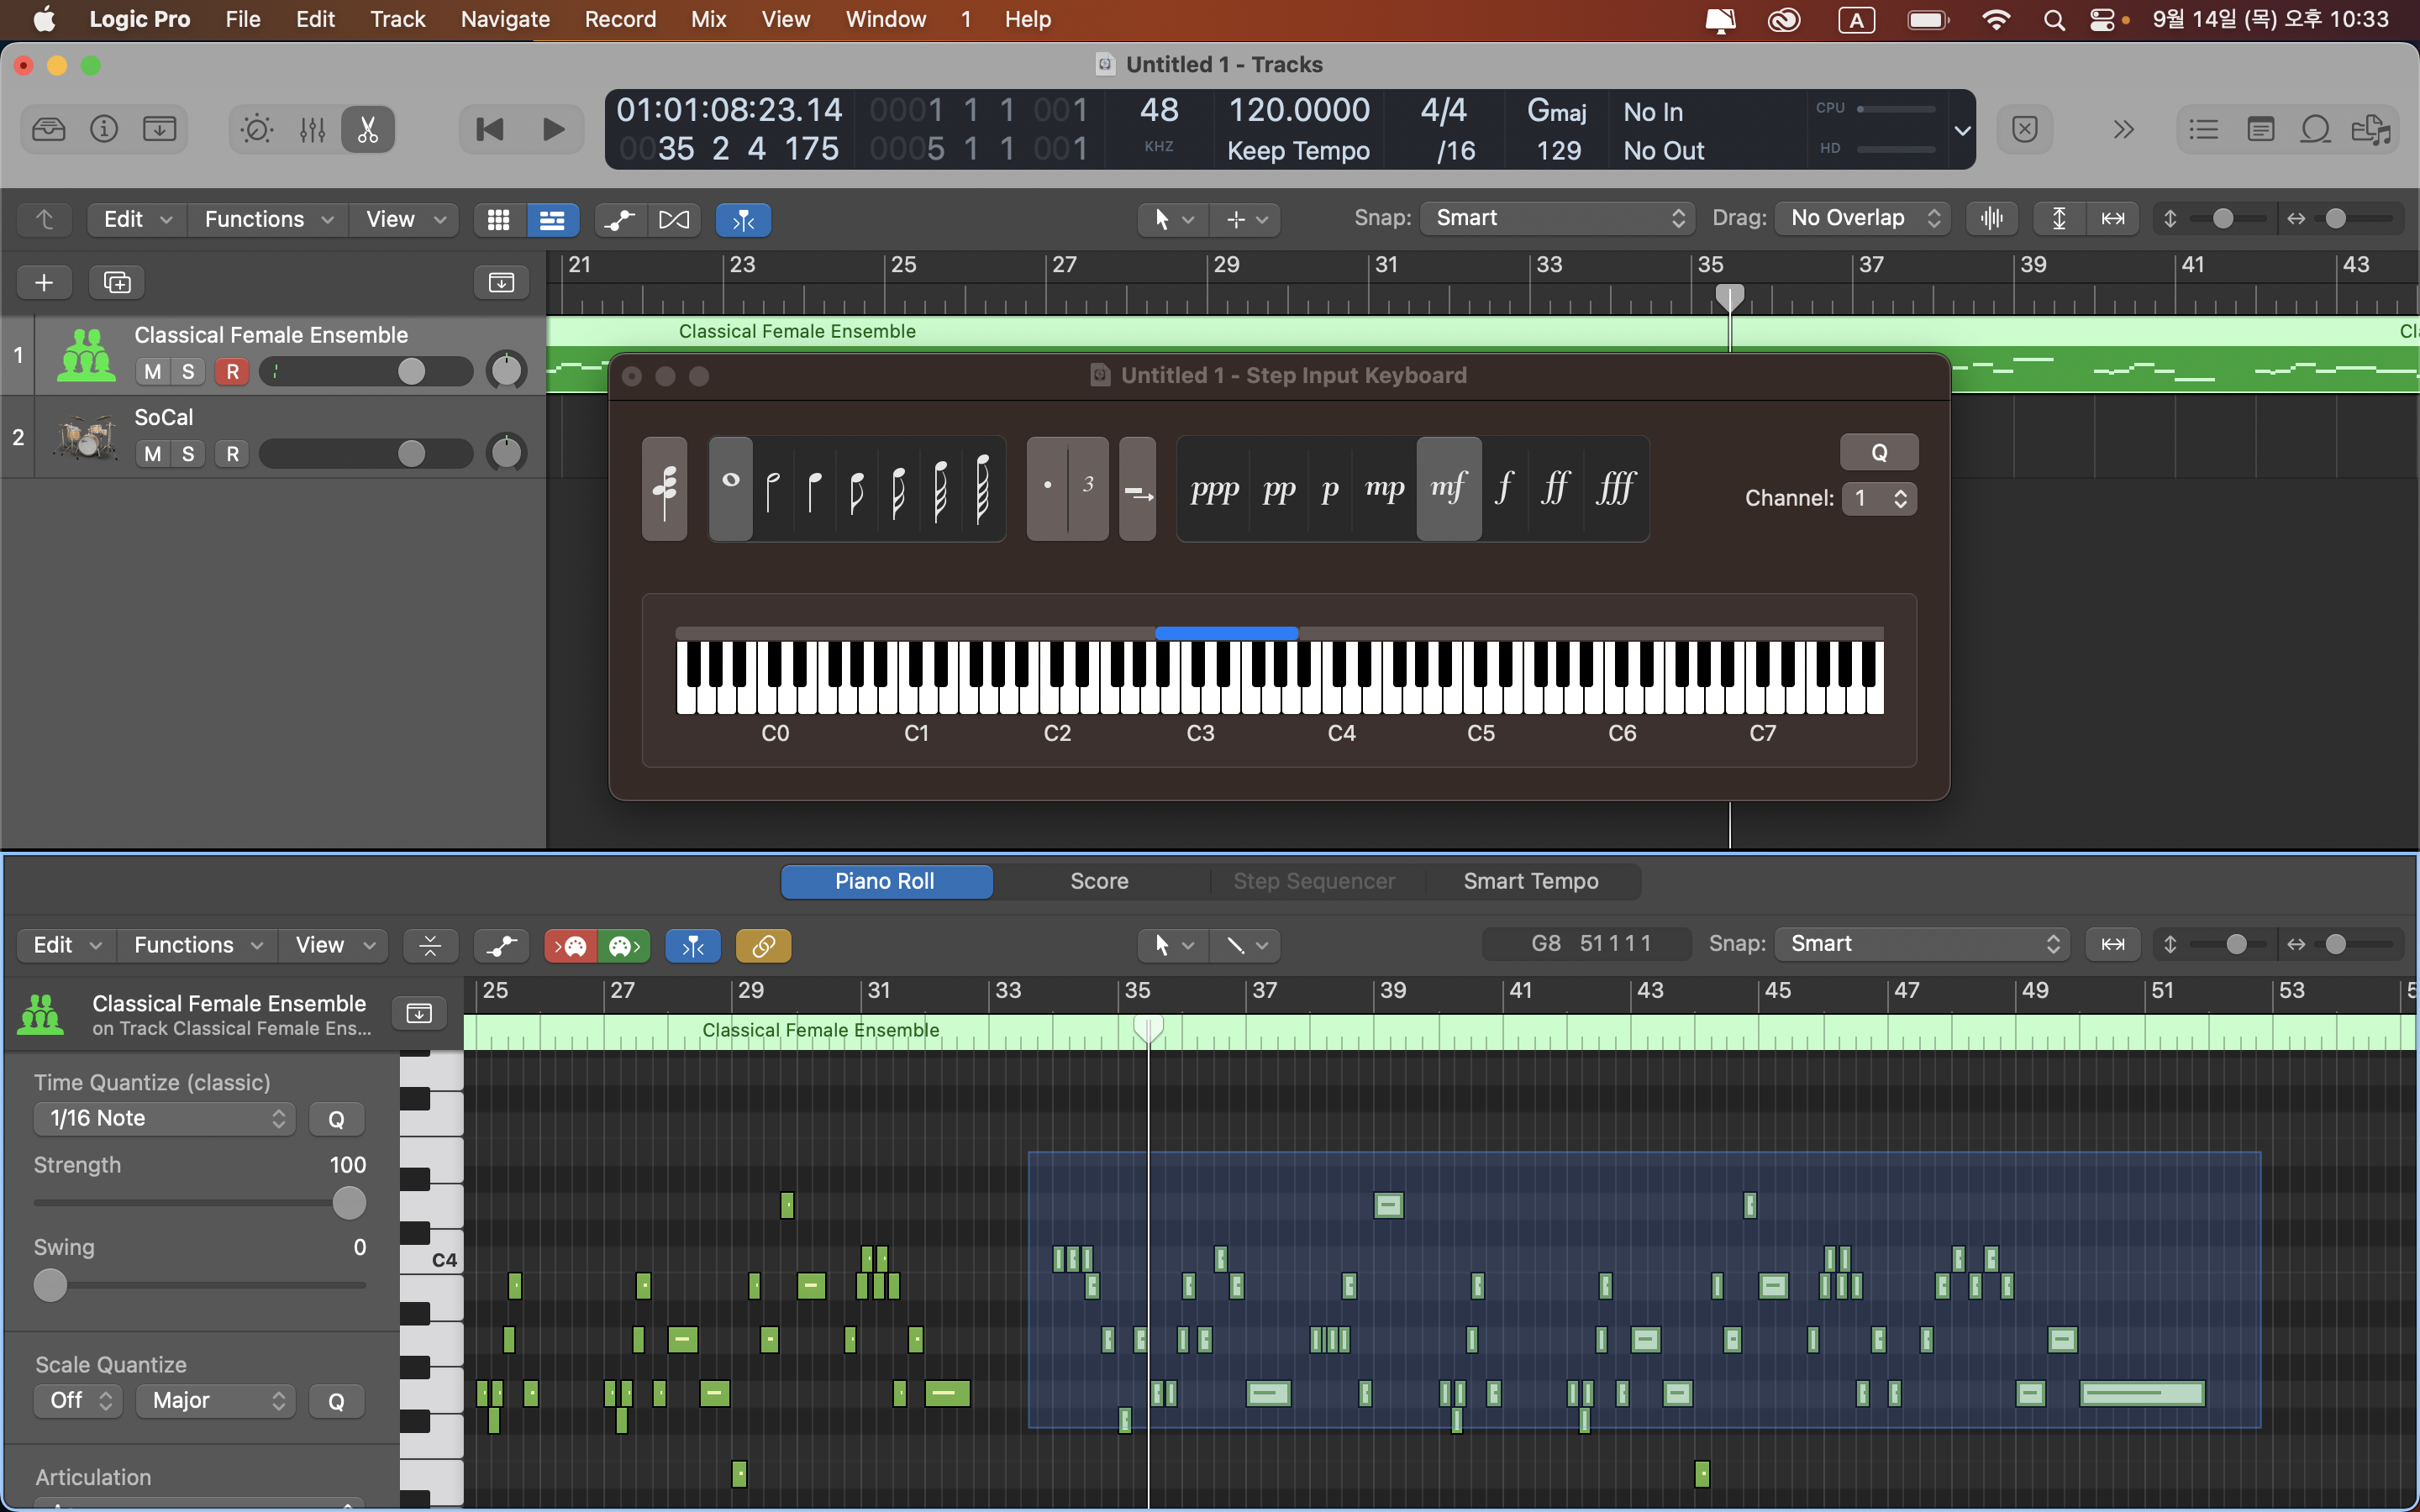2420x1512 pixels.
Task: Show the Mixer faders icon
Action: coord(313,129)
